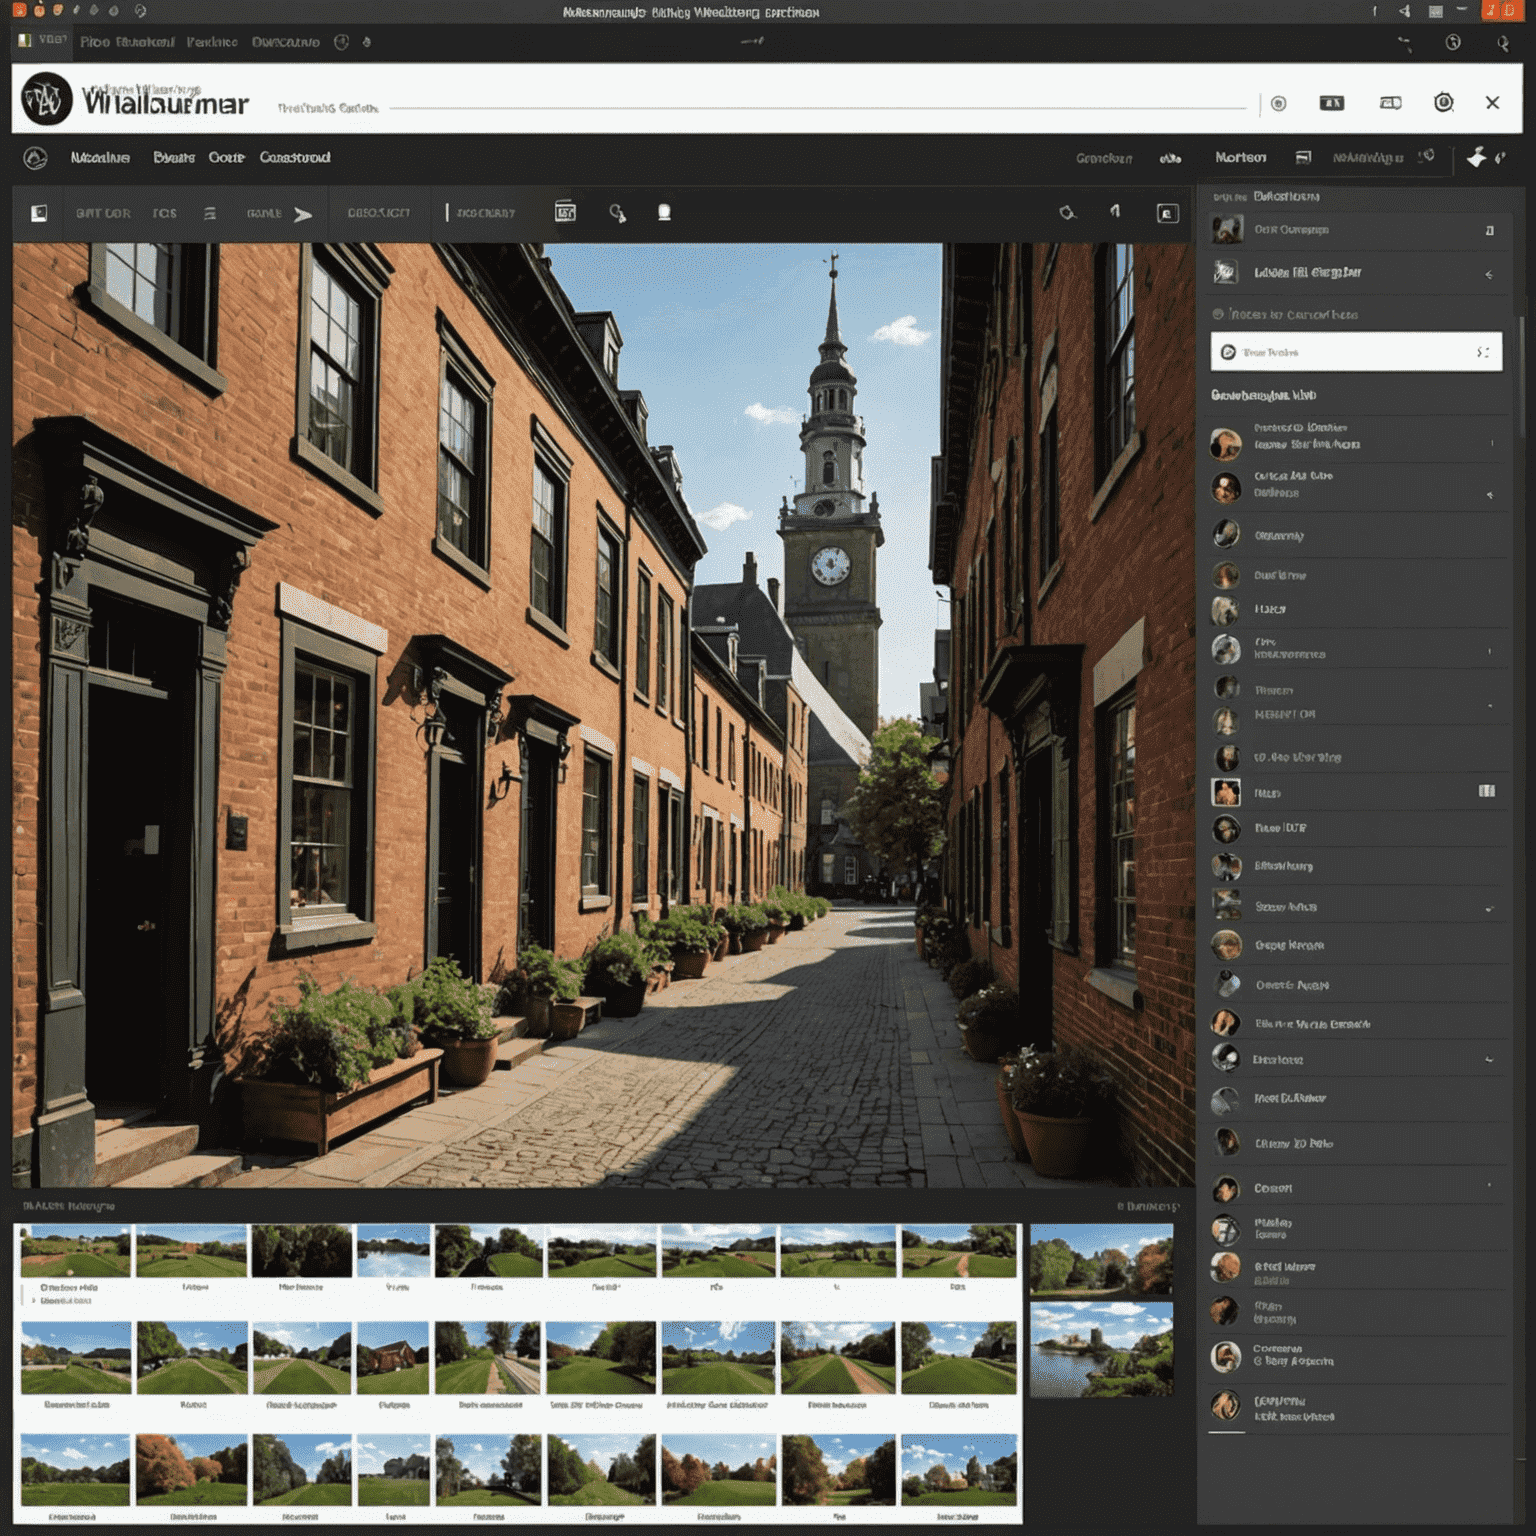Image resolution: width=1536 pixels, height=1536 pixels.
Task: Click the people icon in the navigation row
Action: point(1170,158)
